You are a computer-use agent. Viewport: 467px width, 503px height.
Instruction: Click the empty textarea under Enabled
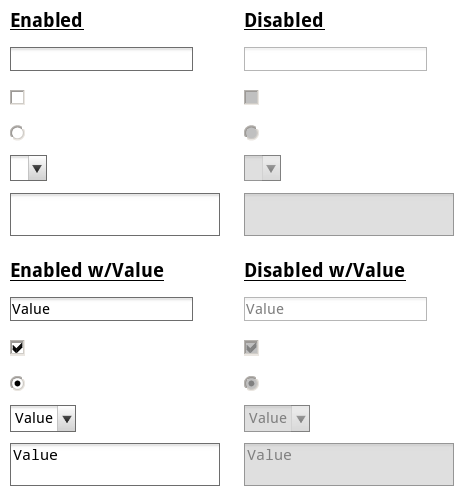point(115,214)
